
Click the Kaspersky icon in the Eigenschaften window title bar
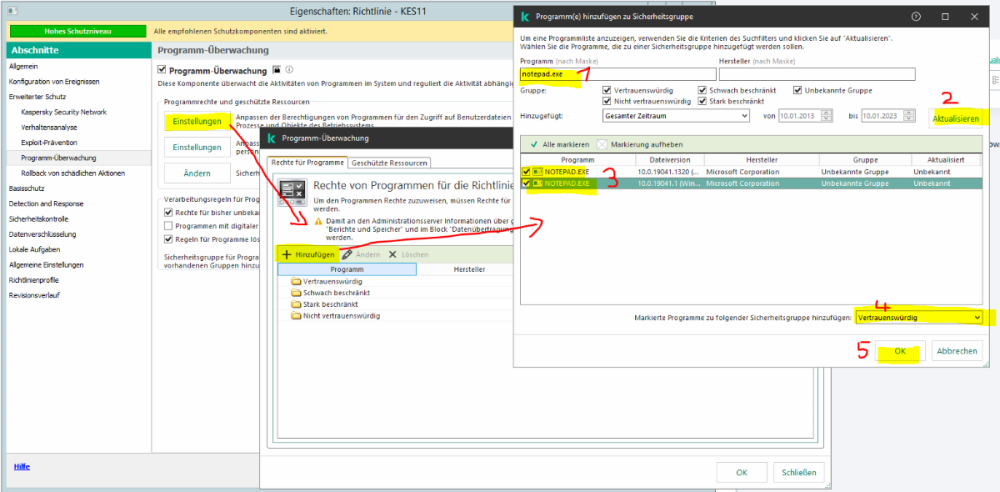(x=11, y=11)
